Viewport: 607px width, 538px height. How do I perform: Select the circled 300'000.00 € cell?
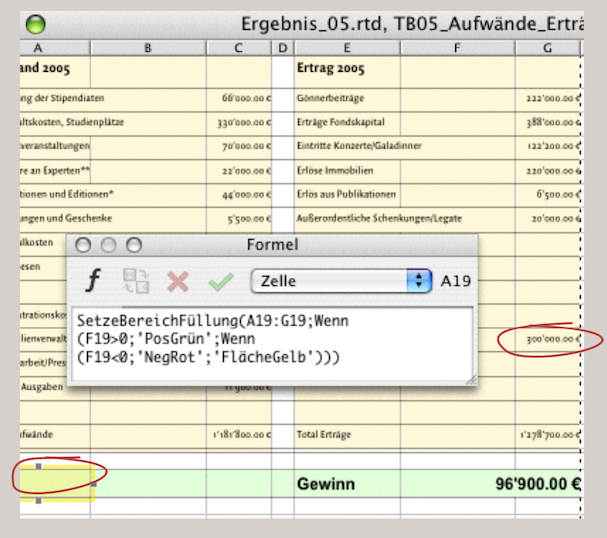(548, 340)
